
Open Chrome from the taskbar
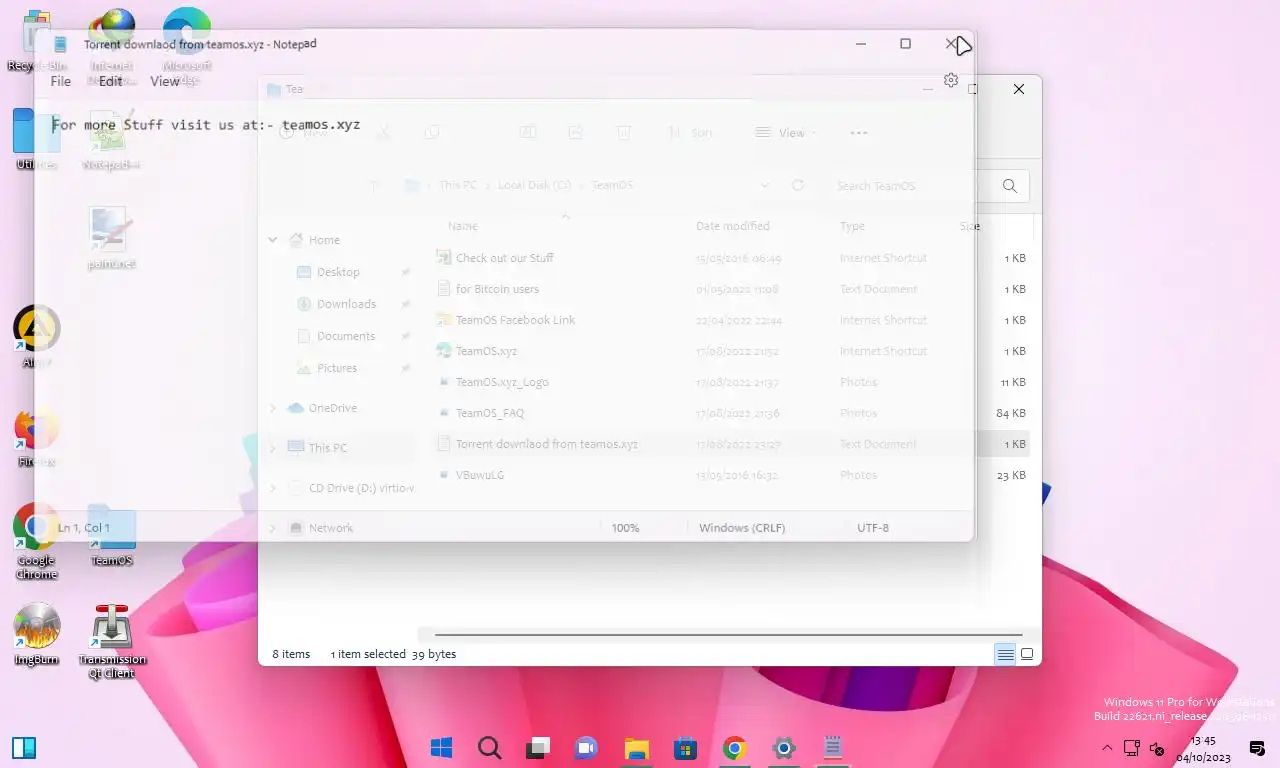click(734, 748)
